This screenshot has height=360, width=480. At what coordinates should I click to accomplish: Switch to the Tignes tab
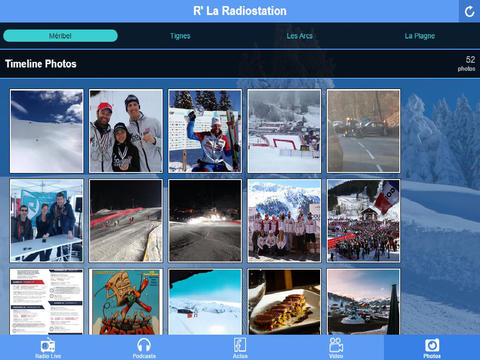click(x=180, y=36)
